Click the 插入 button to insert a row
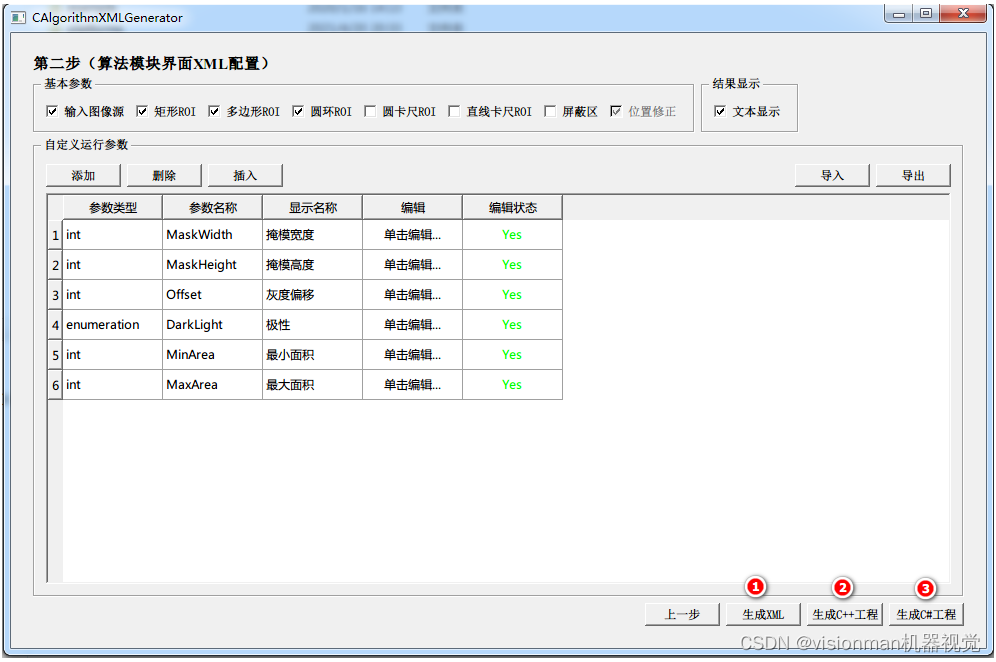This screenshot has height=662, width=996. point(245,175)
